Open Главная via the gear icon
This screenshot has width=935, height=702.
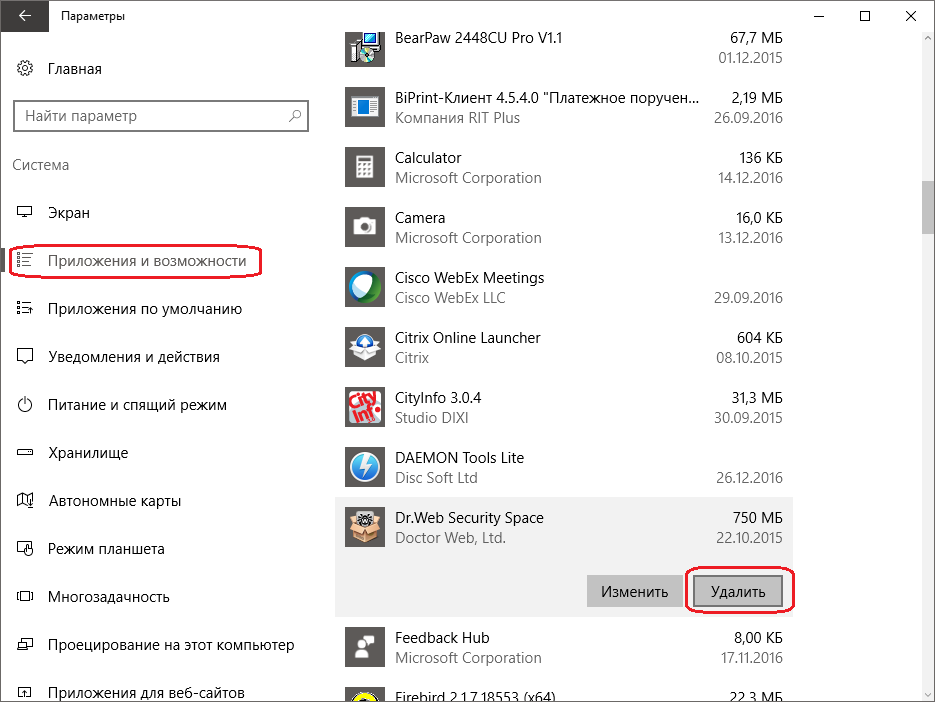point(25,69)
